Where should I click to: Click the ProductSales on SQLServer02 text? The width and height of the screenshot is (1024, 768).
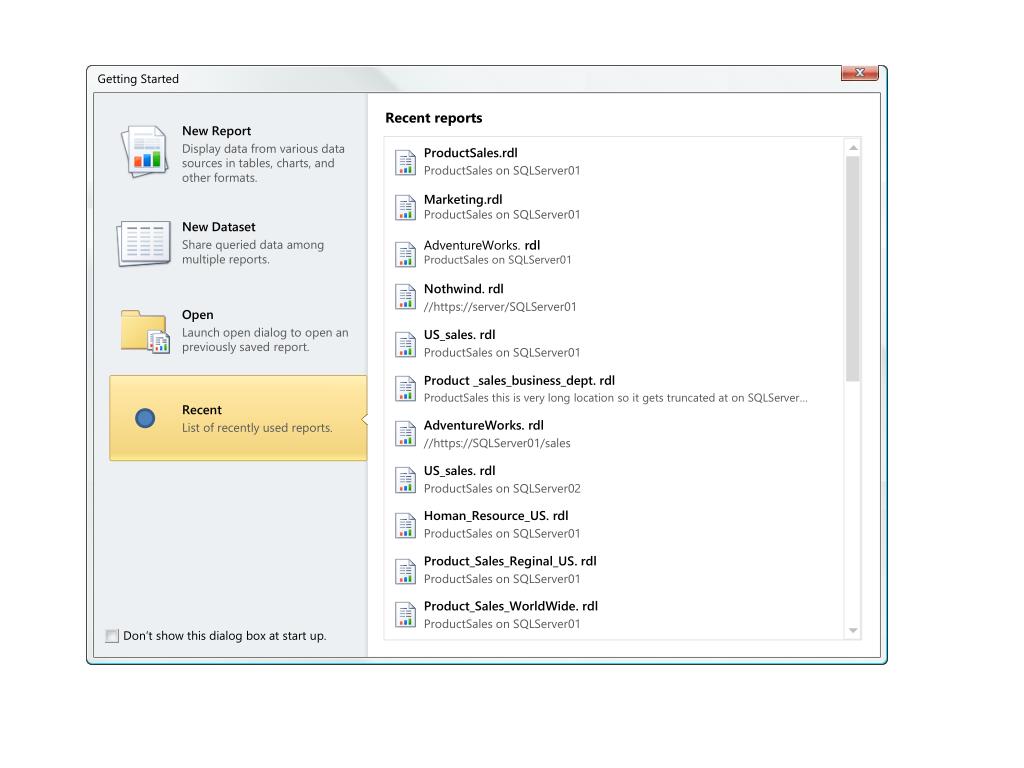[502, 488]
